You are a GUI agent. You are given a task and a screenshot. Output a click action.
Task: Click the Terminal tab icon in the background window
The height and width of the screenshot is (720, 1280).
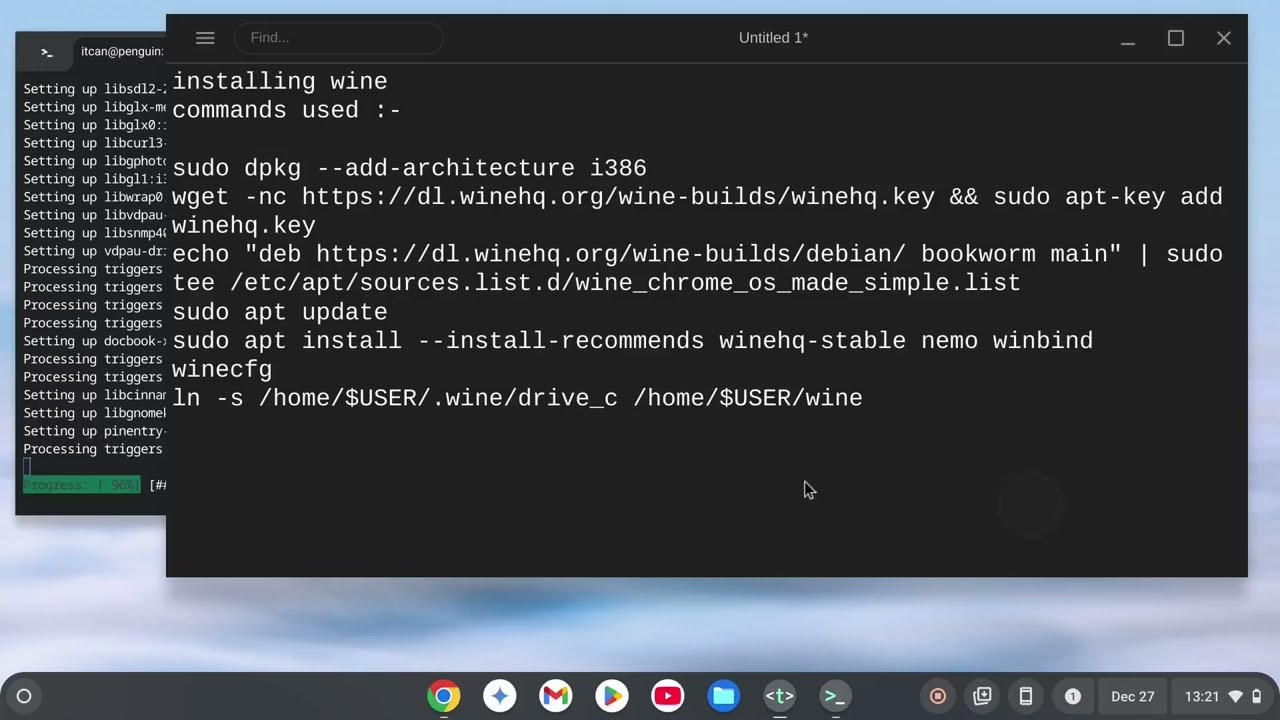pos(46,51)
